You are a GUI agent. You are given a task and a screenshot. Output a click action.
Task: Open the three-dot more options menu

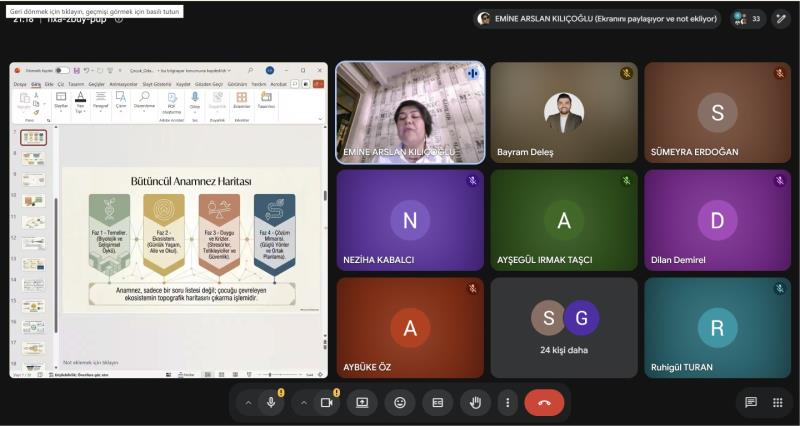click(x=507, y=403)
